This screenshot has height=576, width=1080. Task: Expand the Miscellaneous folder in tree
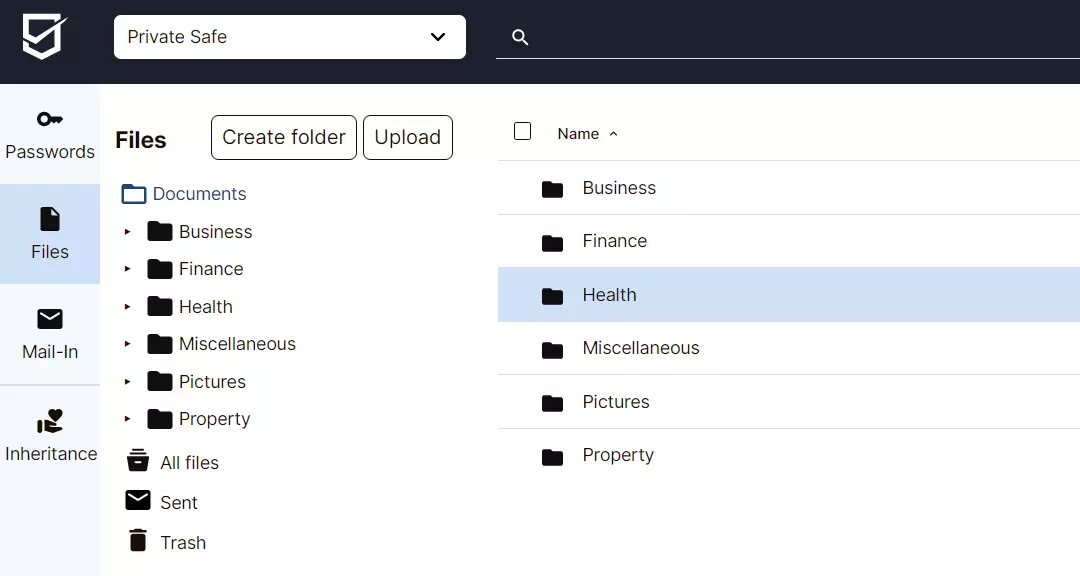tap(127, 344)
